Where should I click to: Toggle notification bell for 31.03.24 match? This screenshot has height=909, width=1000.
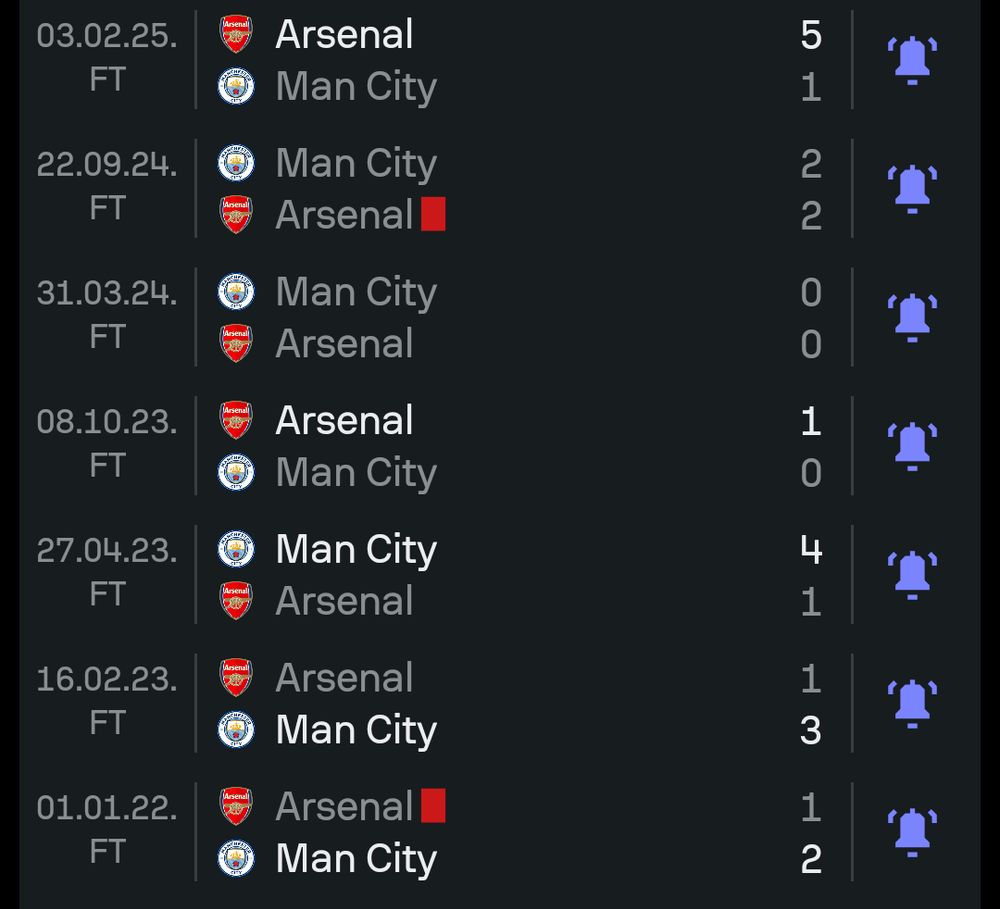point(912,318)
